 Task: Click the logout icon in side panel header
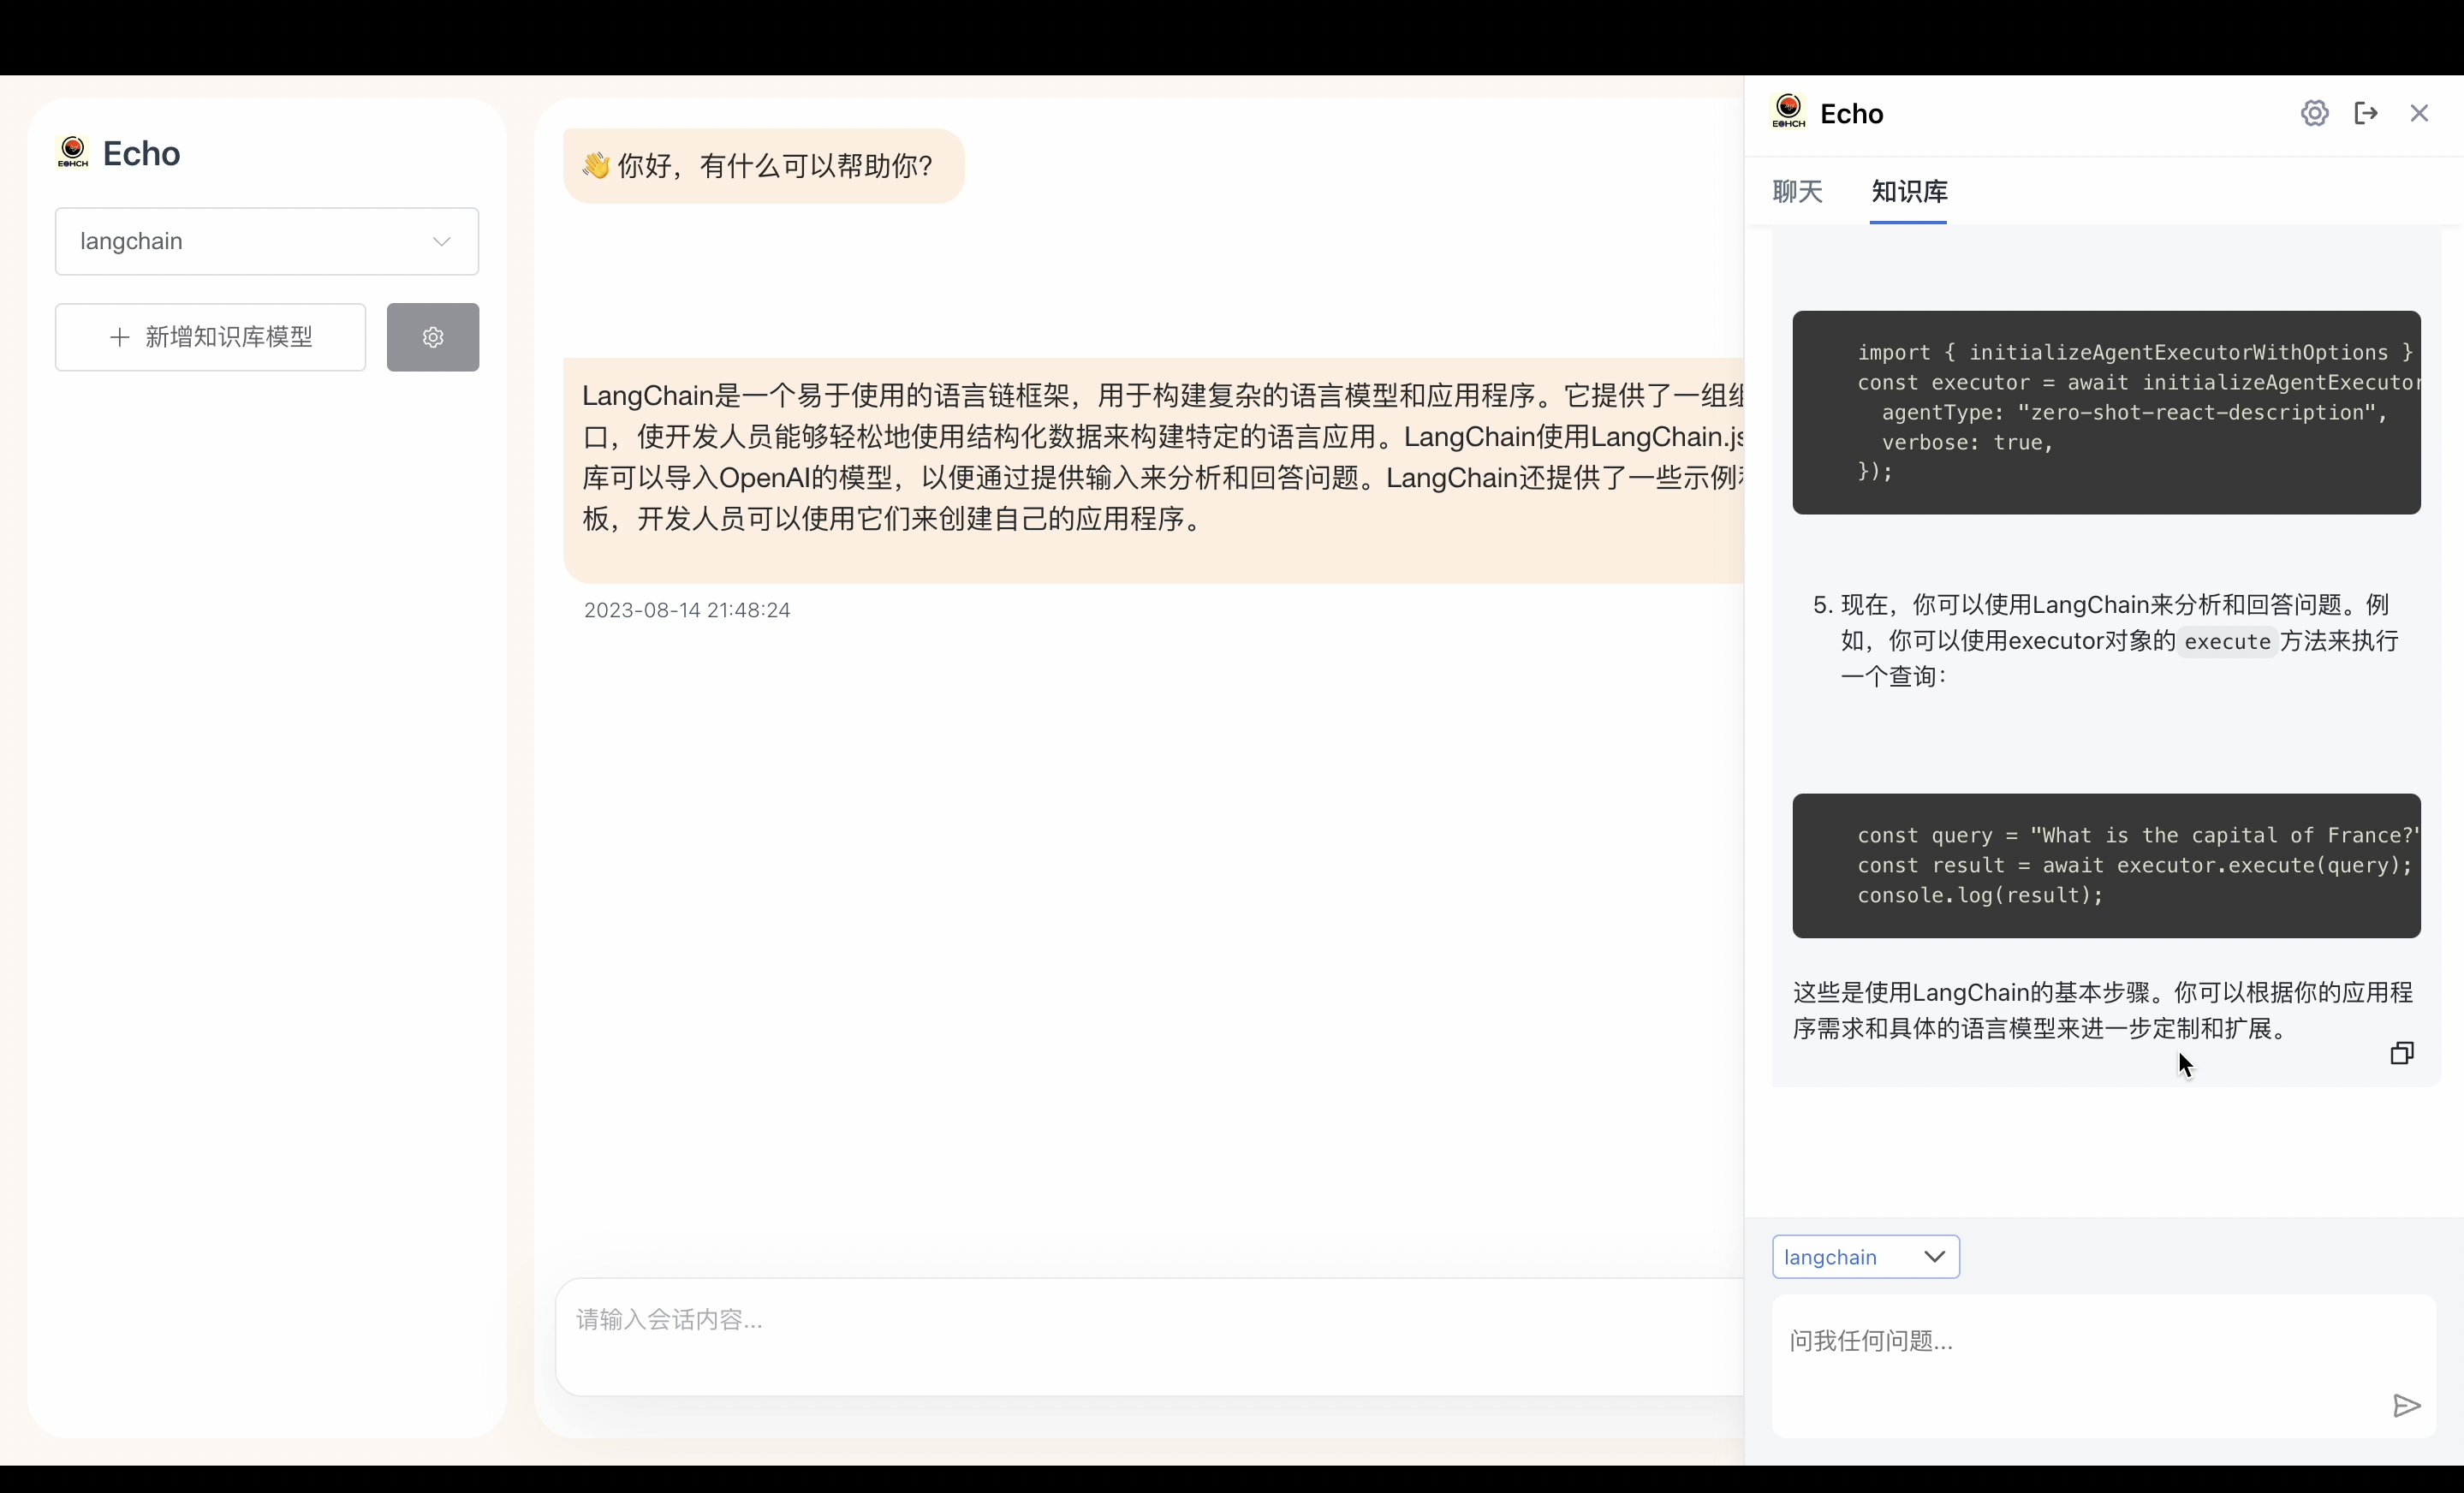pos(2366,113)
